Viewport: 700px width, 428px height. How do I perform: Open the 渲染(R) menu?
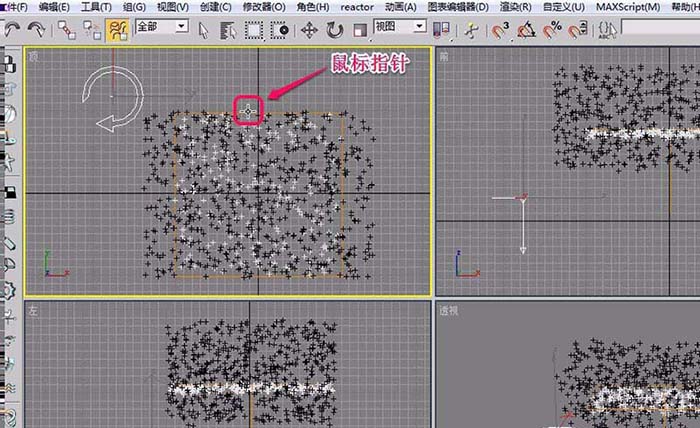coord(516,7)
